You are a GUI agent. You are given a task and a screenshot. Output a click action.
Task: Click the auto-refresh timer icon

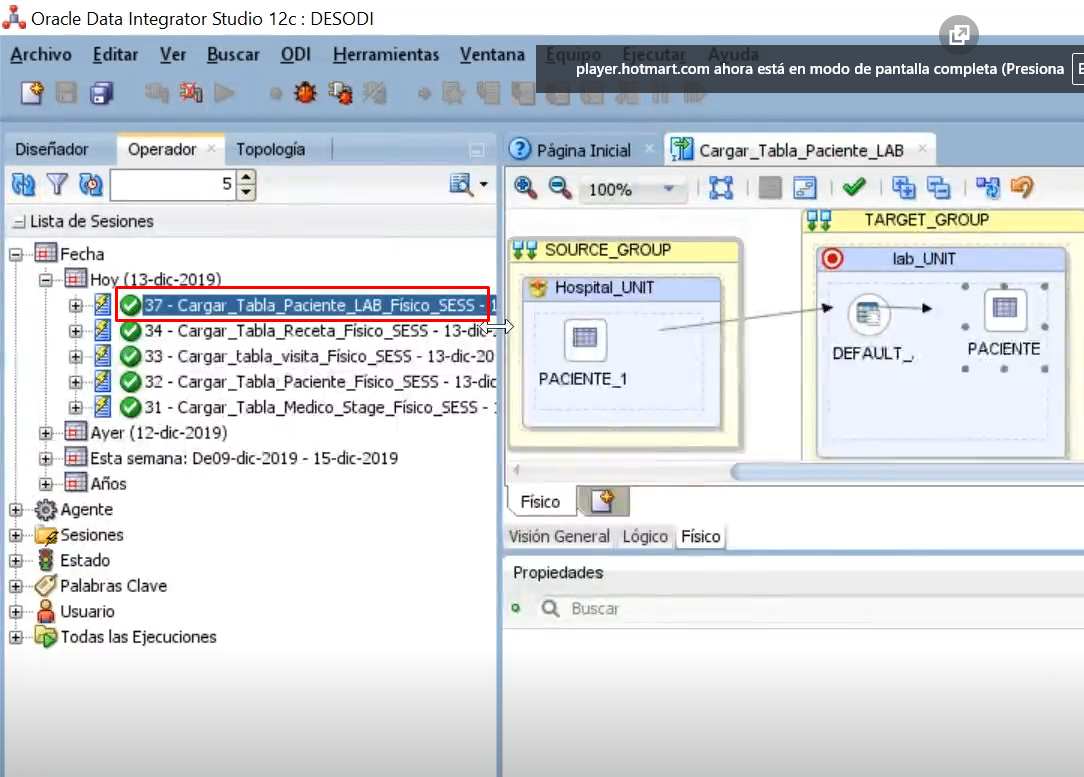[x=91, y=184]
